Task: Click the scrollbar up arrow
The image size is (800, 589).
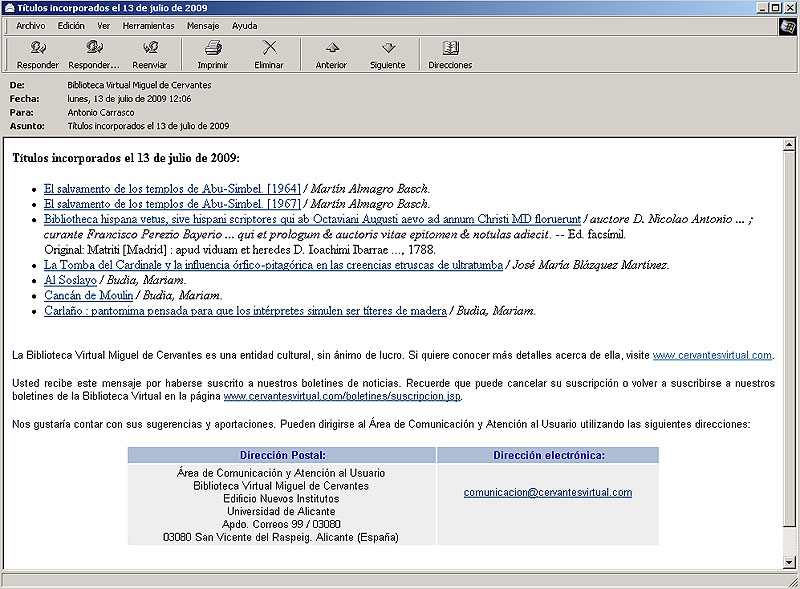Action: [789, 144]
